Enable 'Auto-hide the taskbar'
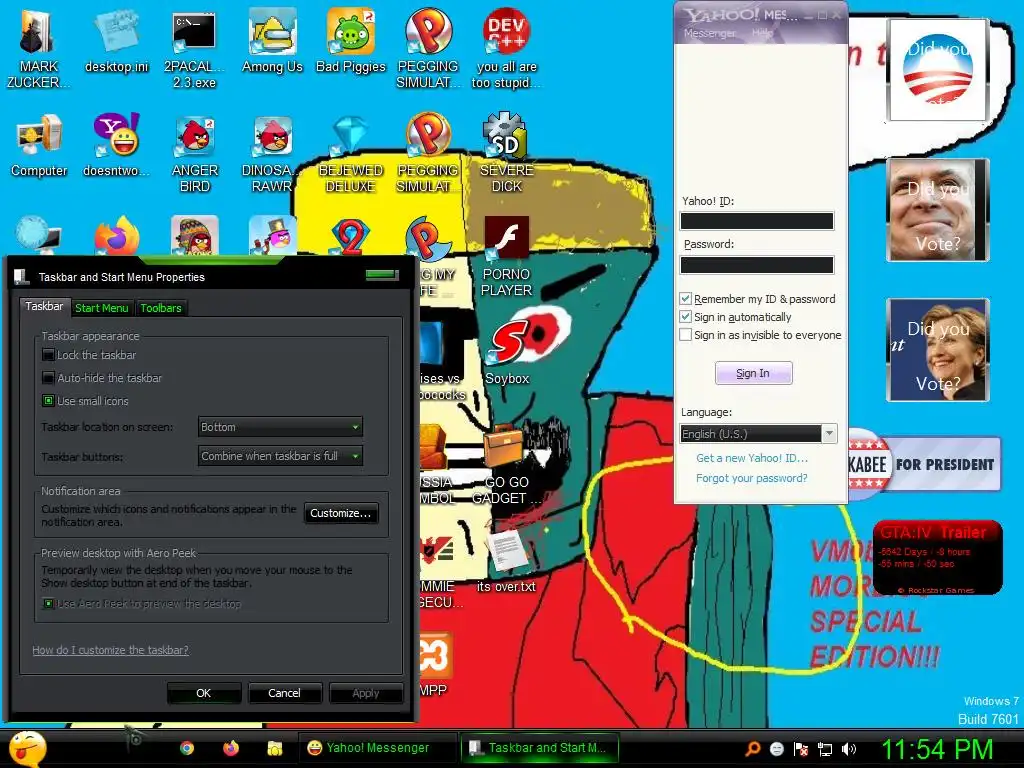The width and height of the screenshot is (1024, 768). pos(48,378)
